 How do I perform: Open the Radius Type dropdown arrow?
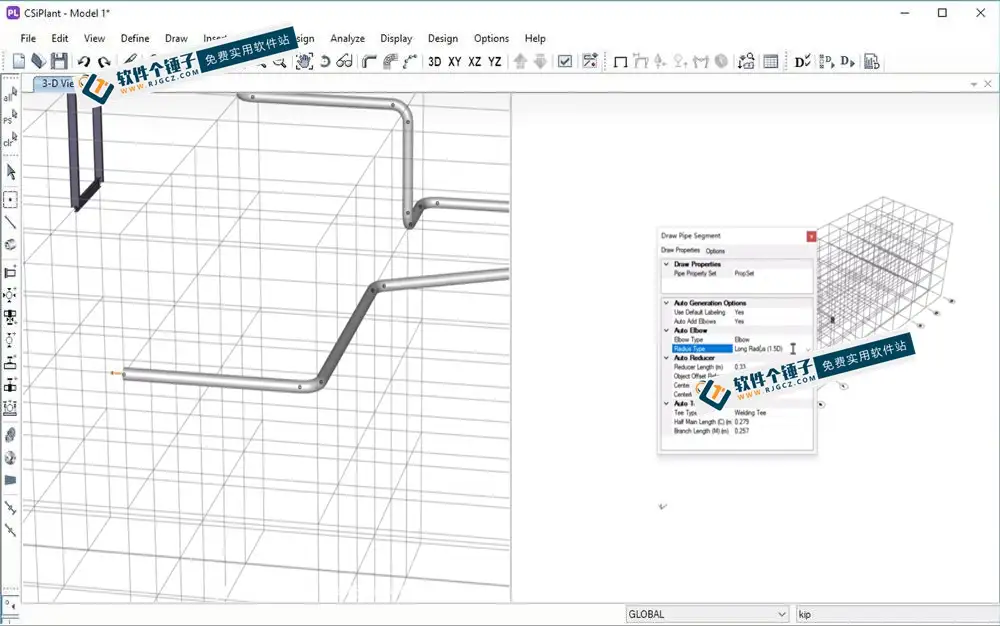coord(808,349)
